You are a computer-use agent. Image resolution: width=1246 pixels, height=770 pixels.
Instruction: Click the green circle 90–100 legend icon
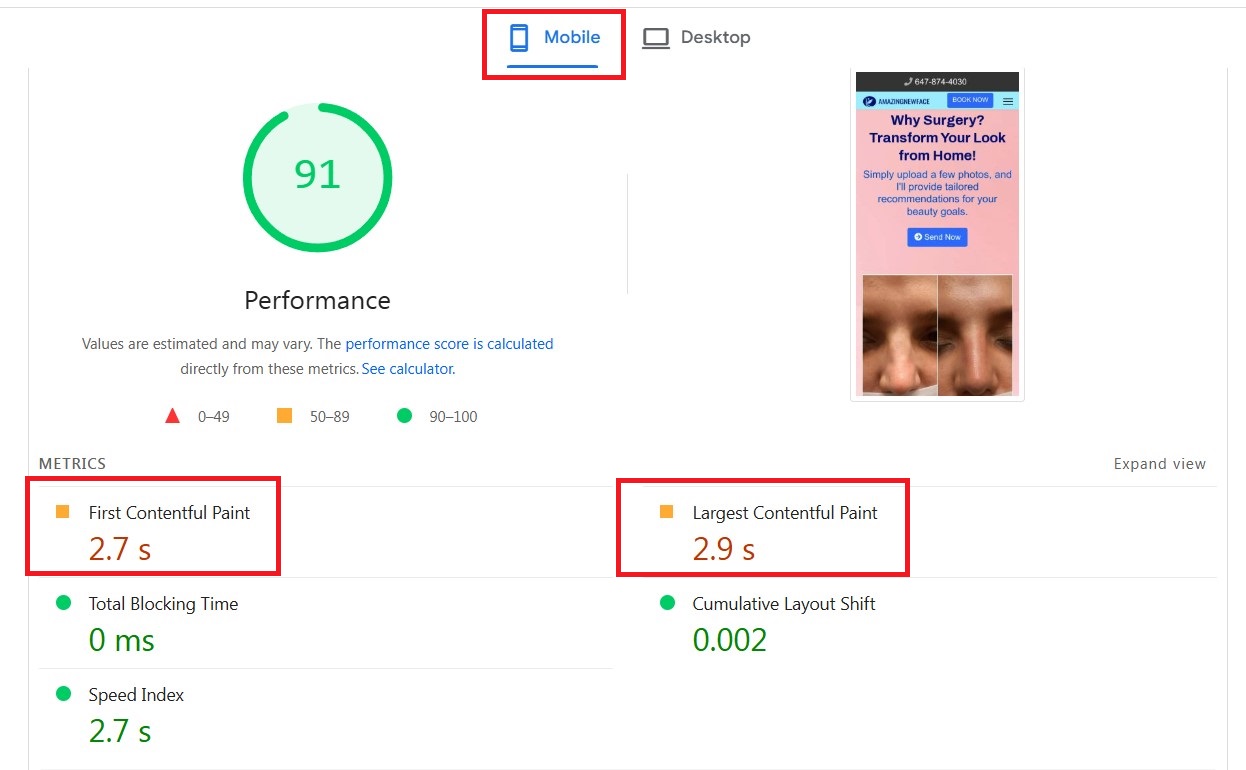tap(404, 416)
